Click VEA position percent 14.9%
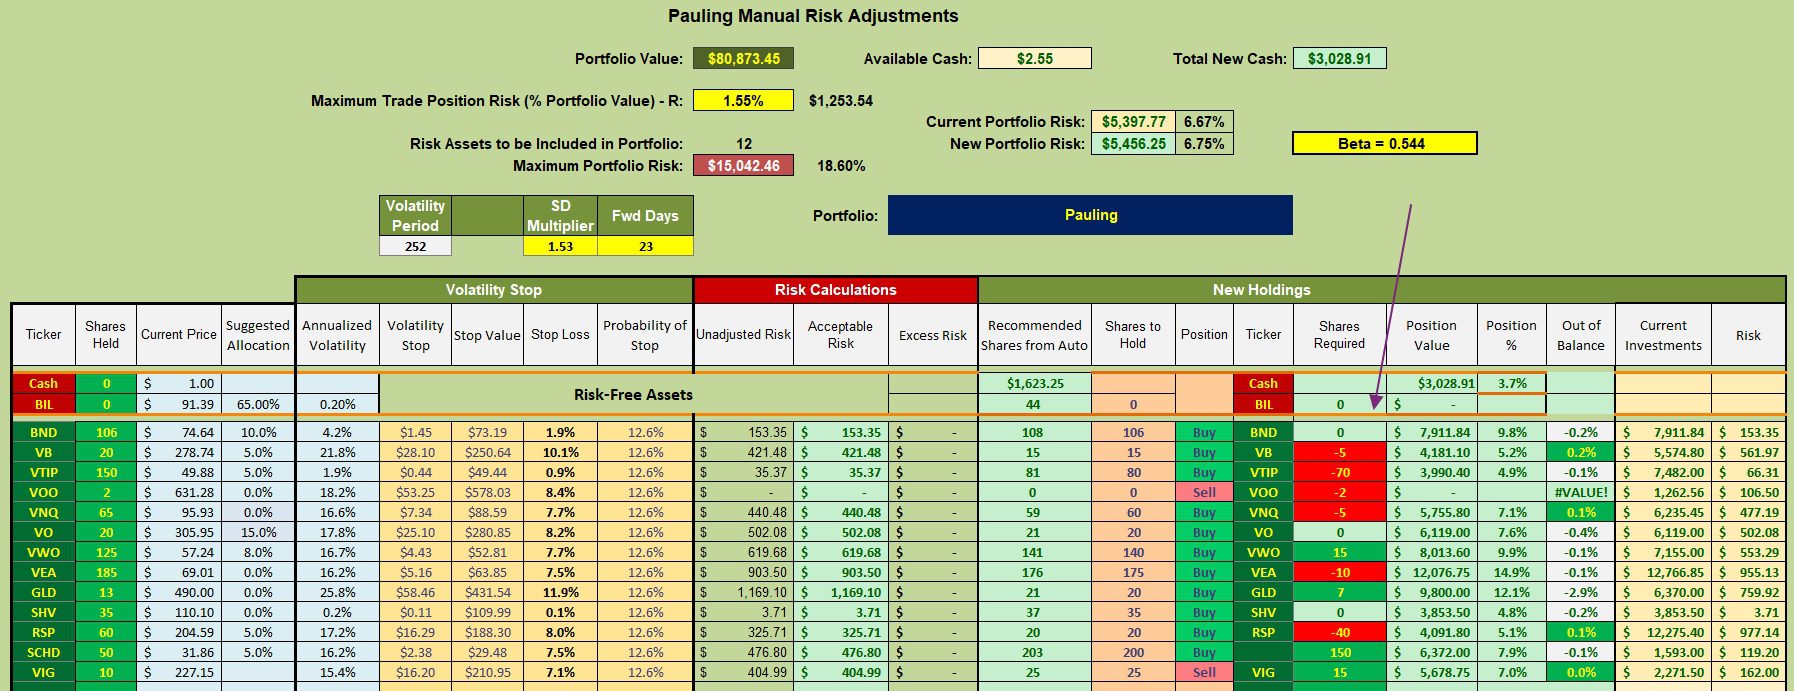The image size is (1794, 691). (1512, 573)
